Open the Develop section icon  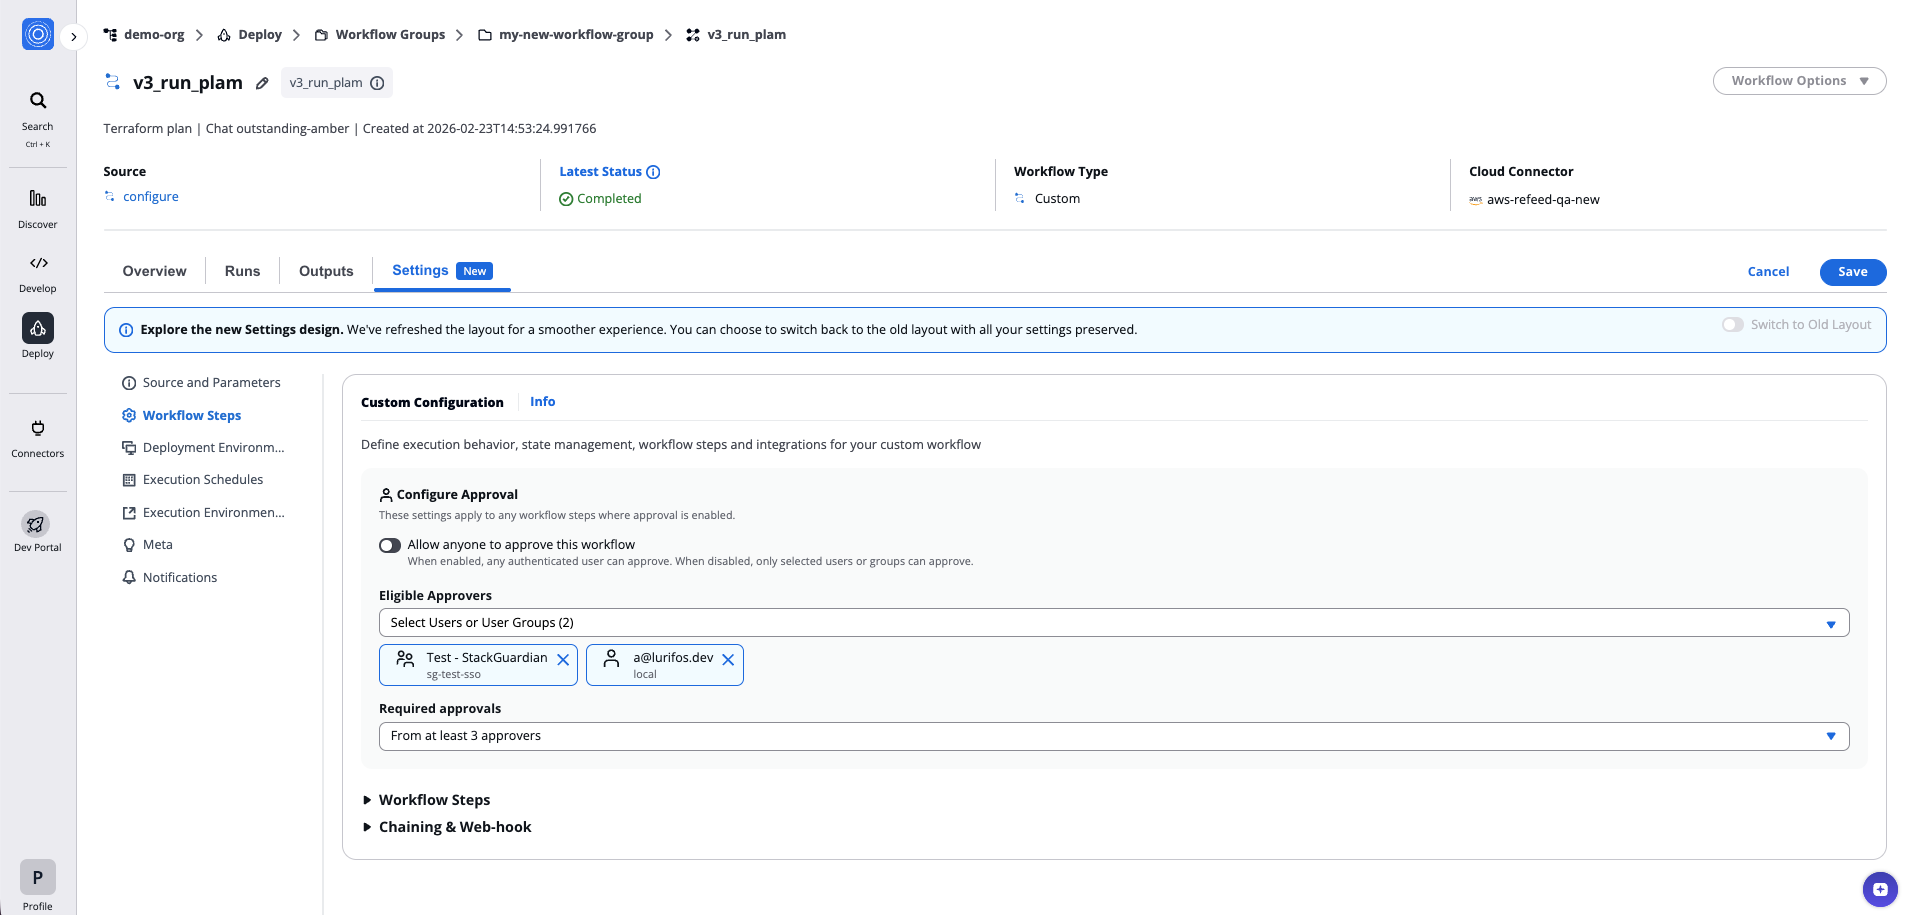point(37,263)
